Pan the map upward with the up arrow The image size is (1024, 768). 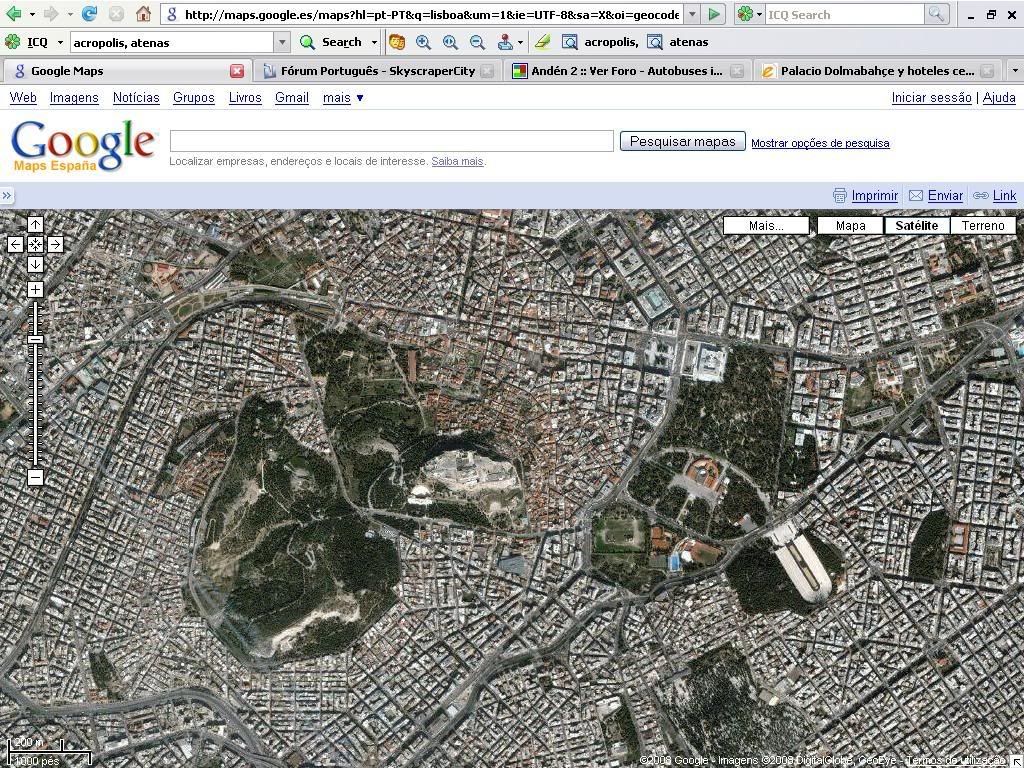tap(35, 225)
